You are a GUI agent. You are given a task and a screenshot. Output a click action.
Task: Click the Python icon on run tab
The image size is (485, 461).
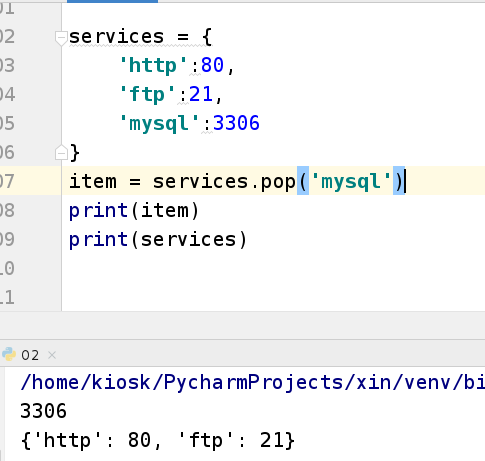click(8, 354)
